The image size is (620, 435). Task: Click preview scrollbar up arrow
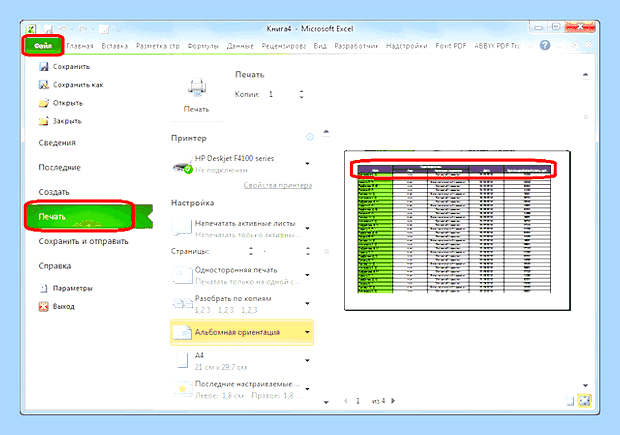point(586,75)
